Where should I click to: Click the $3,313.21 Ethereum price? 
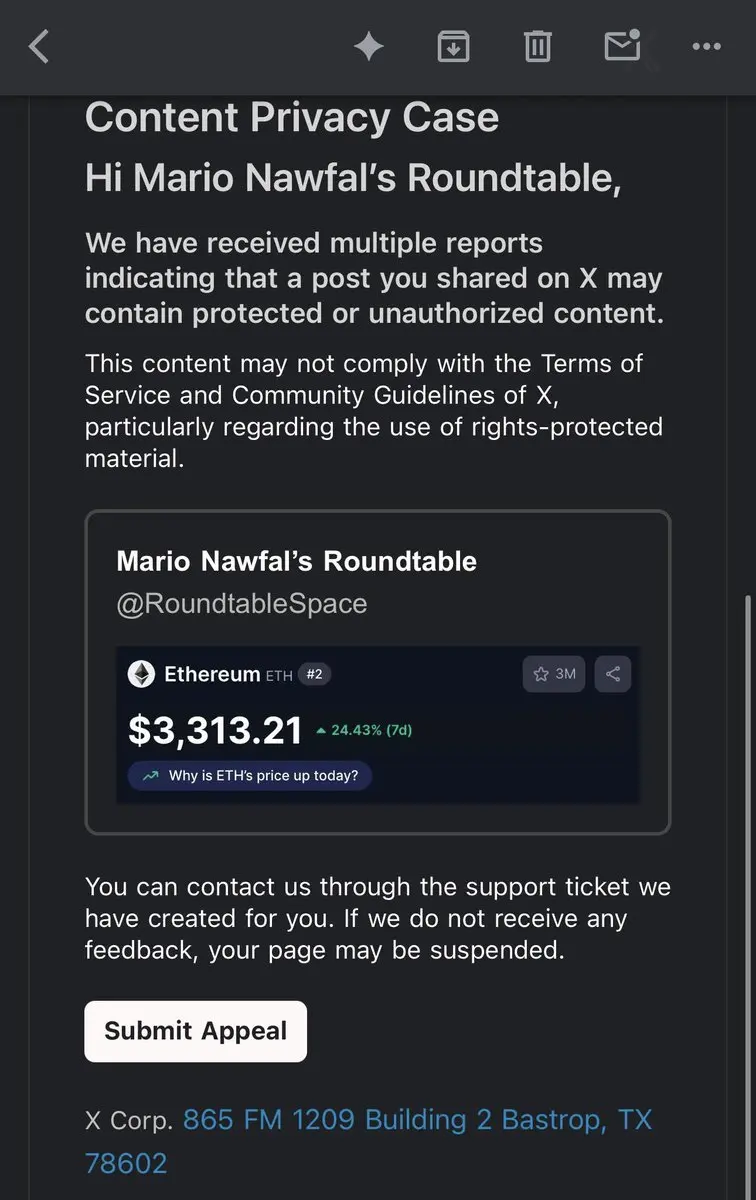(215, 730)
